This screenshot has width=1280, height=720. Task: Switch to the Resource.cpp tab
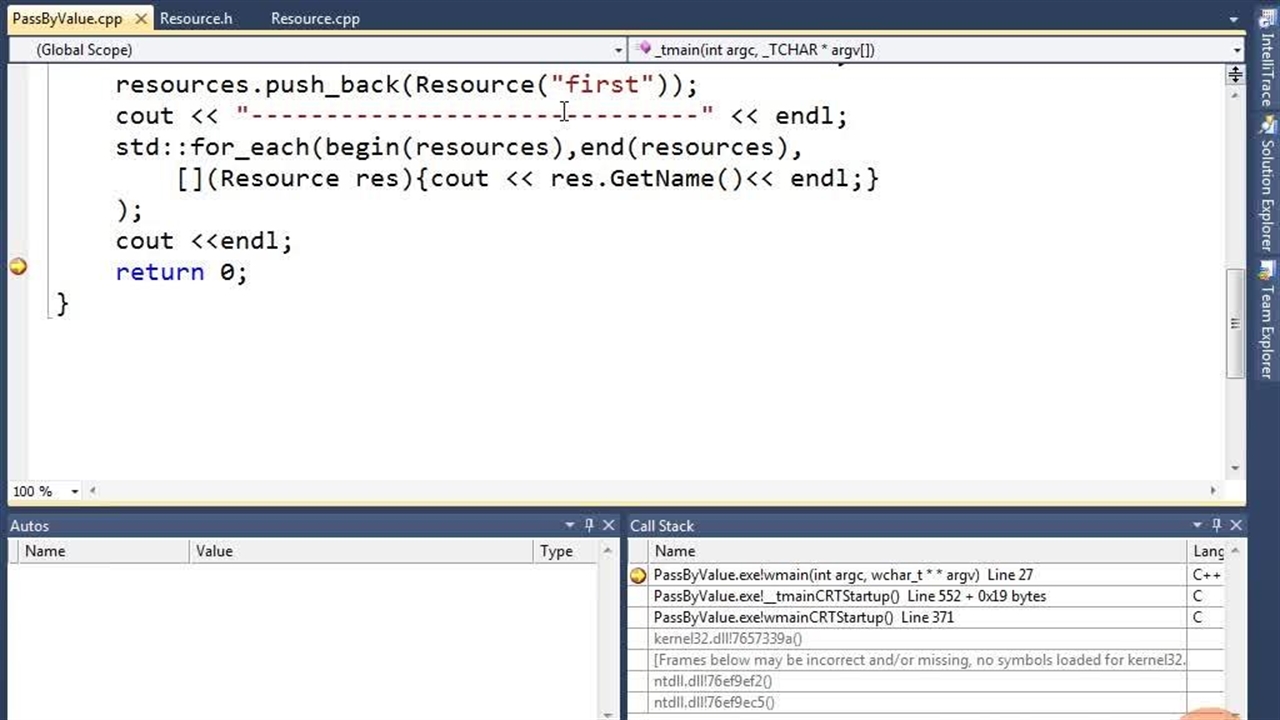tap(315, 18)
